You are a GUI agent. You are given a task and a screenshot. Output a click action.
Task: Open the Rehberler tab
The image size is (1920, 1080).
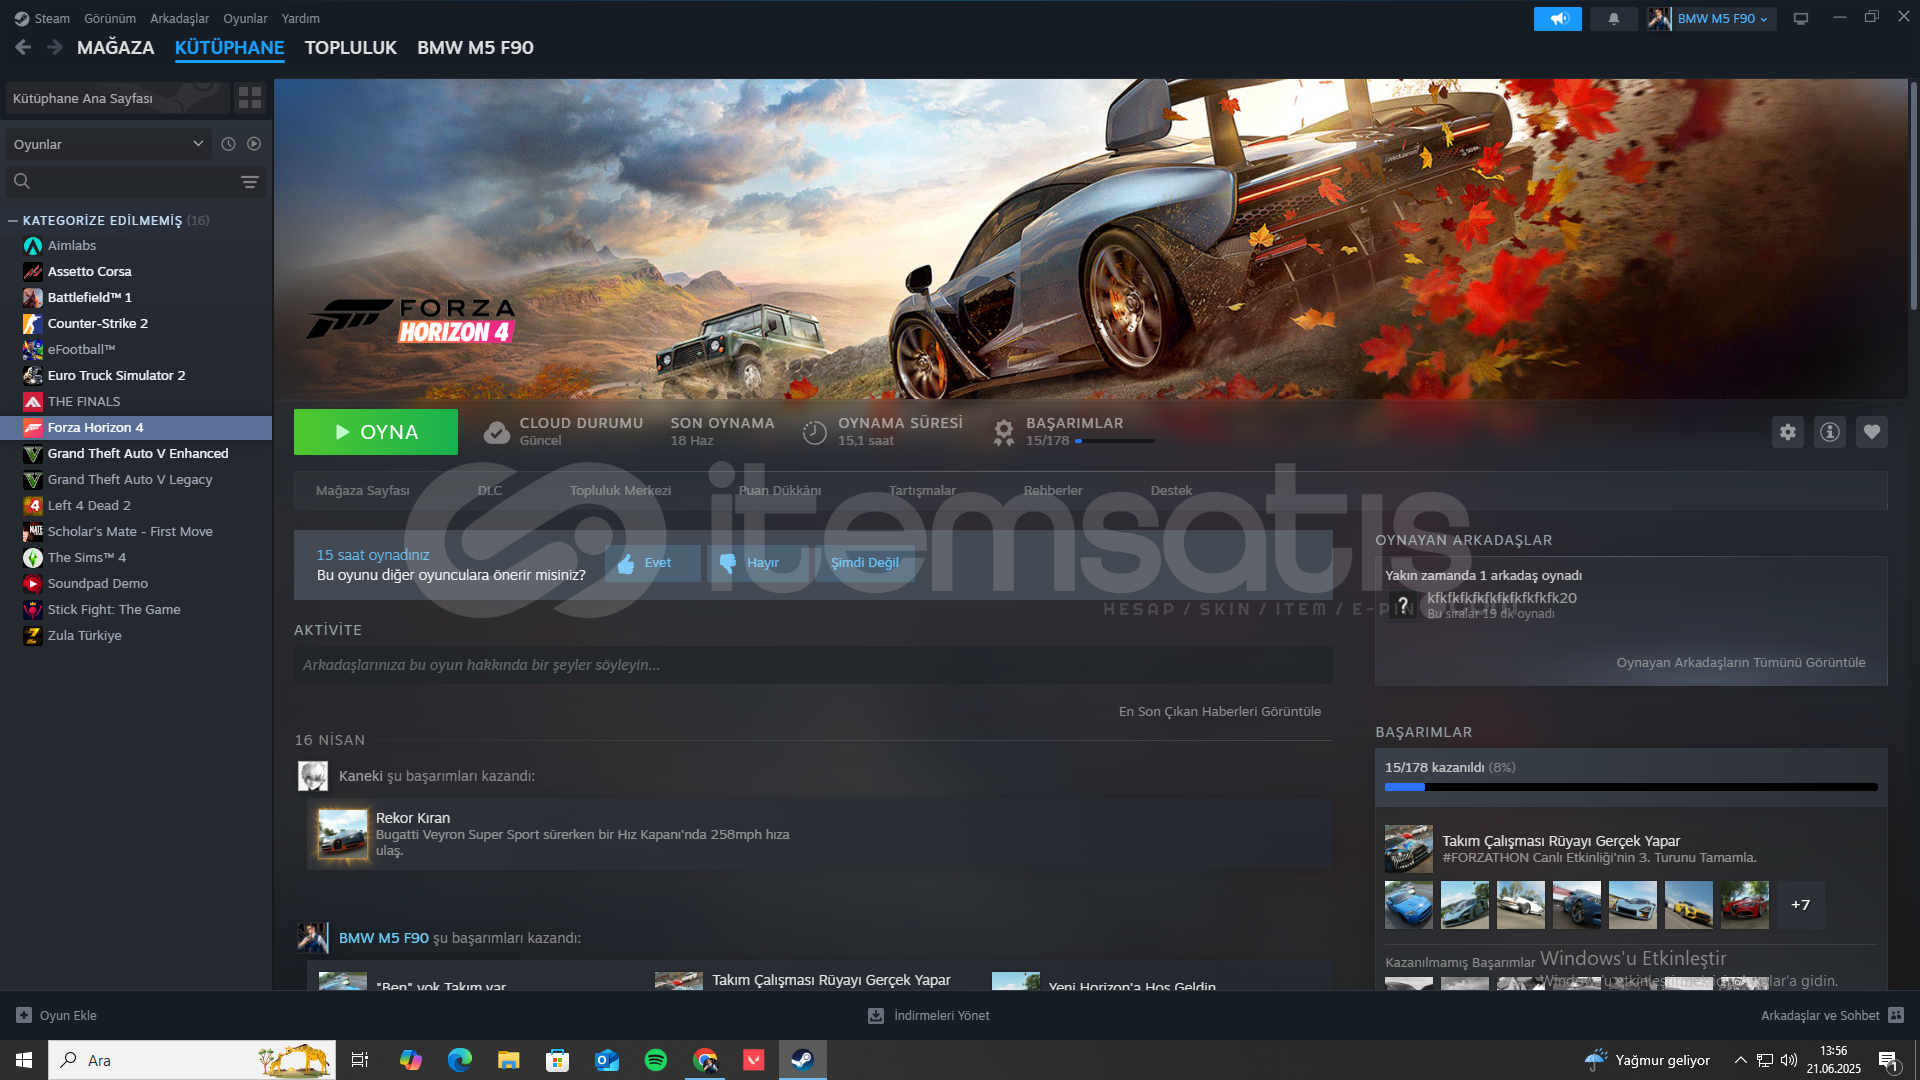click(1053, 490)
